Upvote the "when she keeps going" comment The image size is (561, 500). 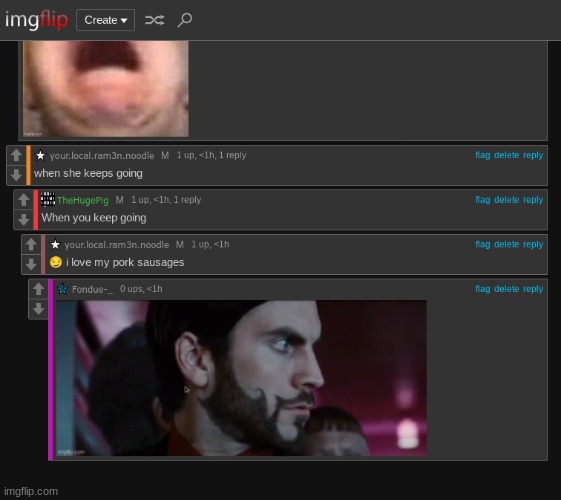16,155
